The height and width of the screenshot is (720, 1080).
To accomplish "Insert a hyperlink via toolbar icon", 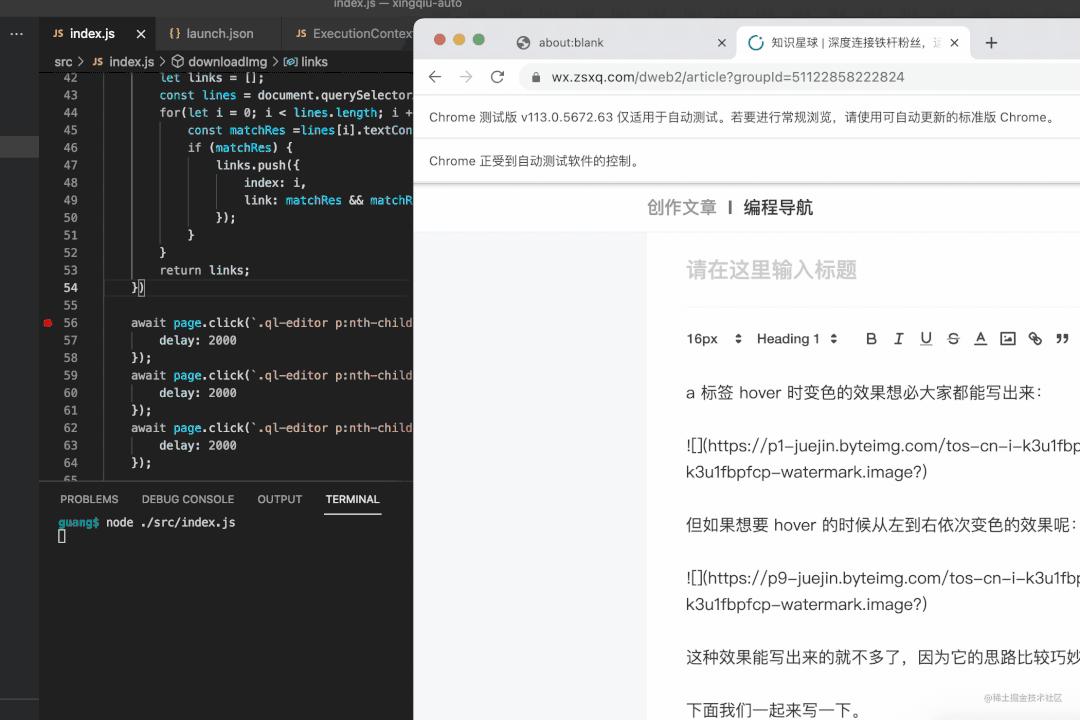I will tap(1035, 339).
